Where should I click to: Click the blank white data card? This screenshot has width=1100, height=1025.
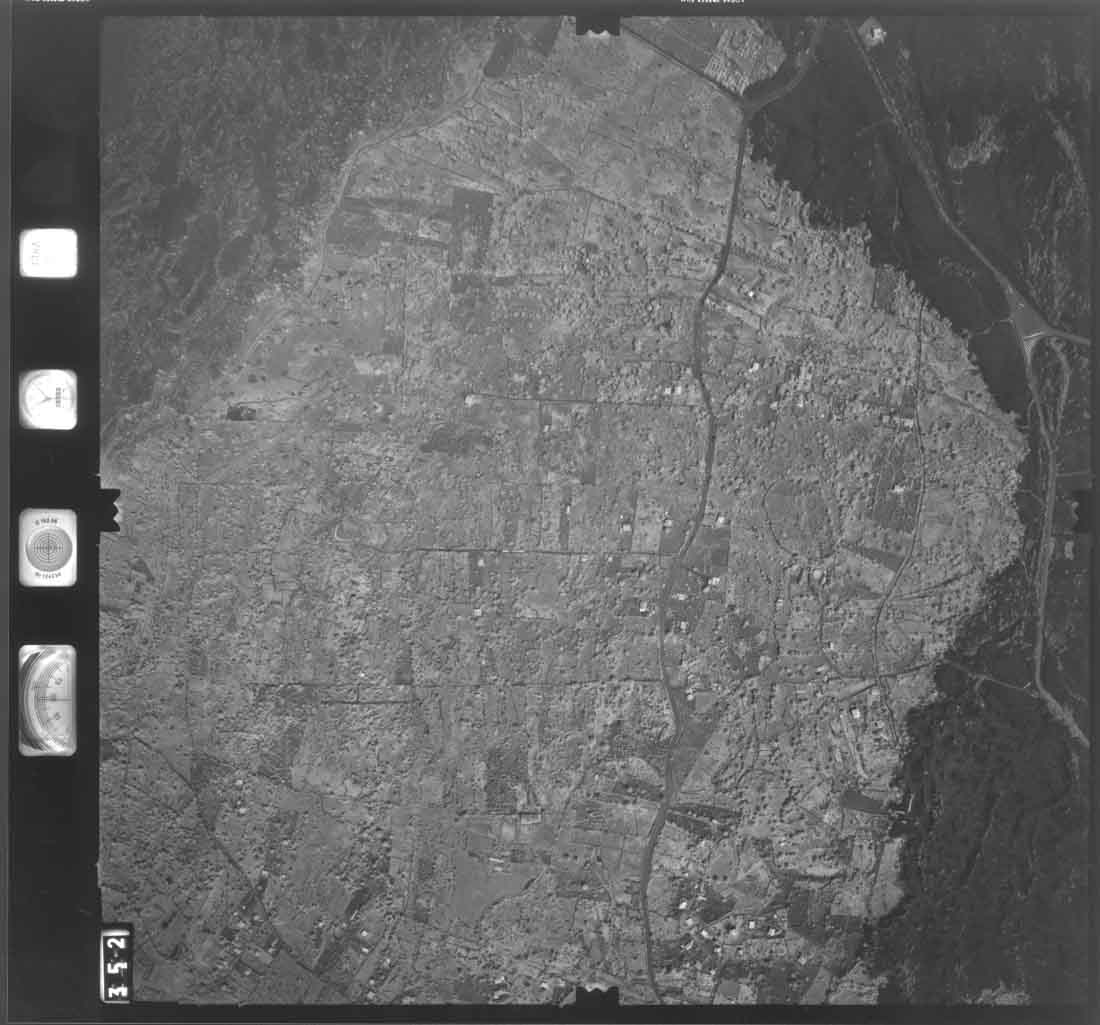click(48, 253)
